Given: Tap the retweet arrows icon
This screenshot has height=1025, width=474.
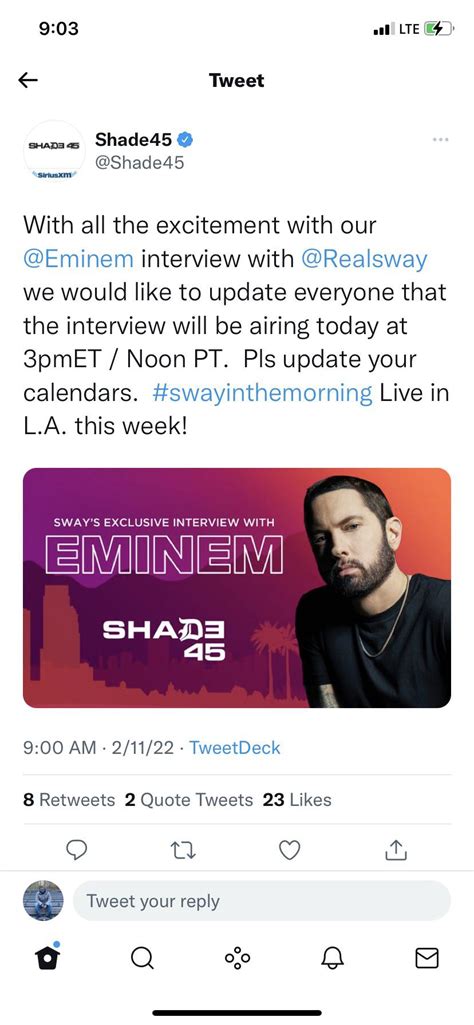Looking at the screenshot, I should [x=184, y=849].
